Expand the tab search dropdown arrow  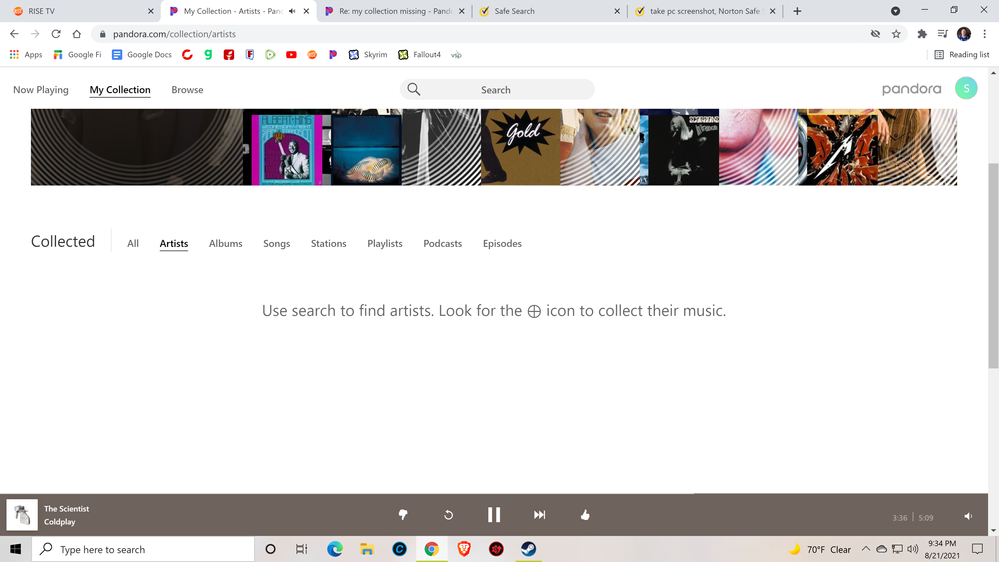tap(895, 11)
